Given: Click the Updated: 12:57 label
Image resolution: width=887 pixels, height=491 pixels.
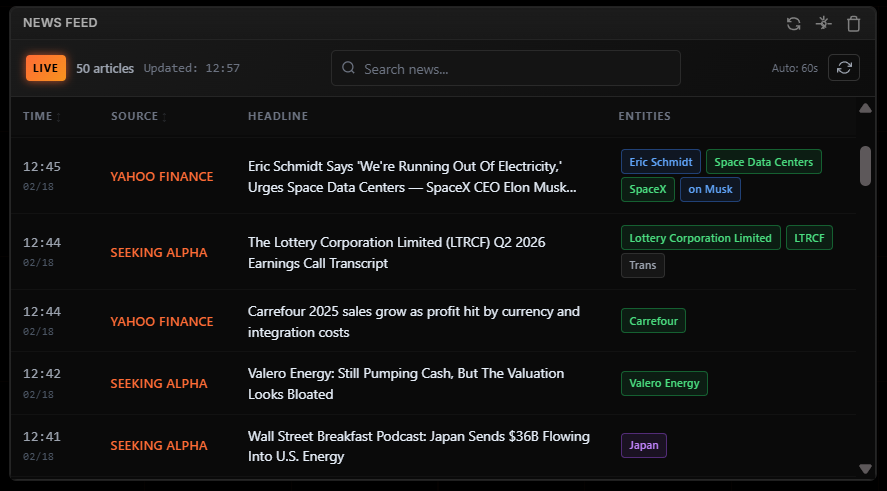Looking at the screenshot, I should [192, 68].
